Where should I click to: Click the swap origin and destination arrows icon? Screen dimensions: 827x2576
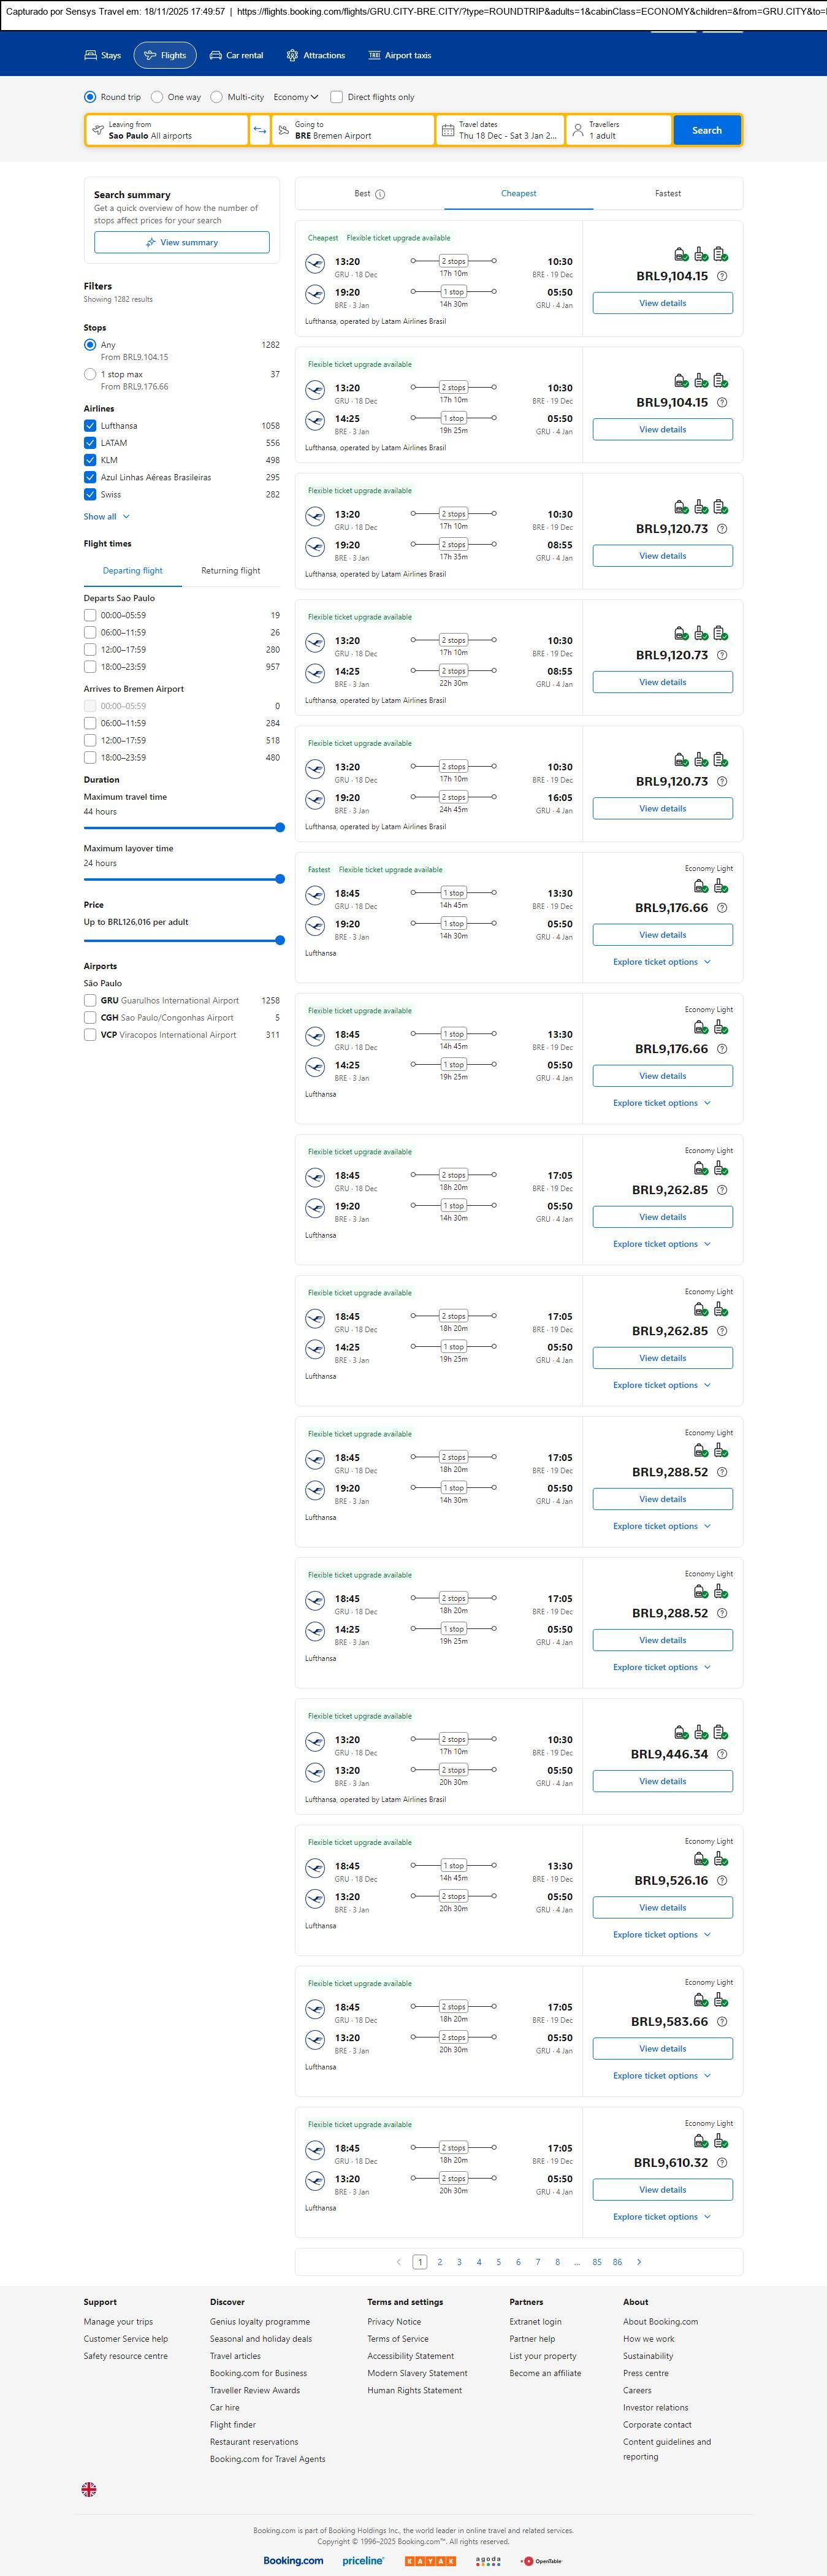coord(259,130)
